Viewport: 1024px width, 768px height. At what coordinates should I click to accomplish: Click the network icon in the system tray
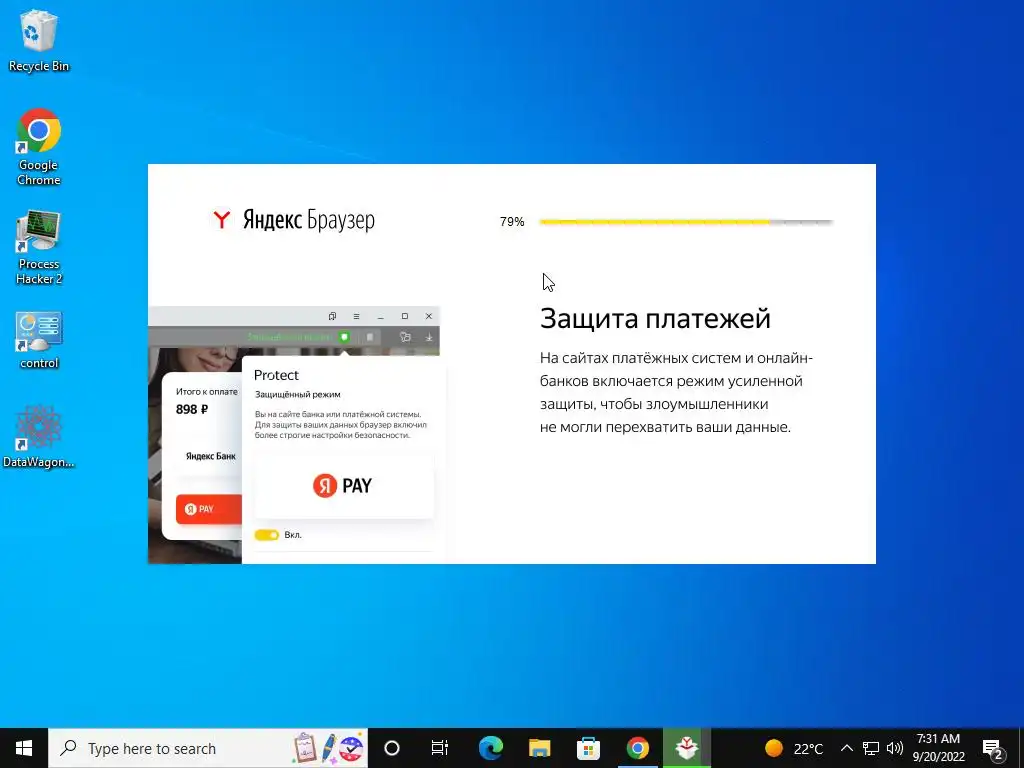tap(871, 748)
